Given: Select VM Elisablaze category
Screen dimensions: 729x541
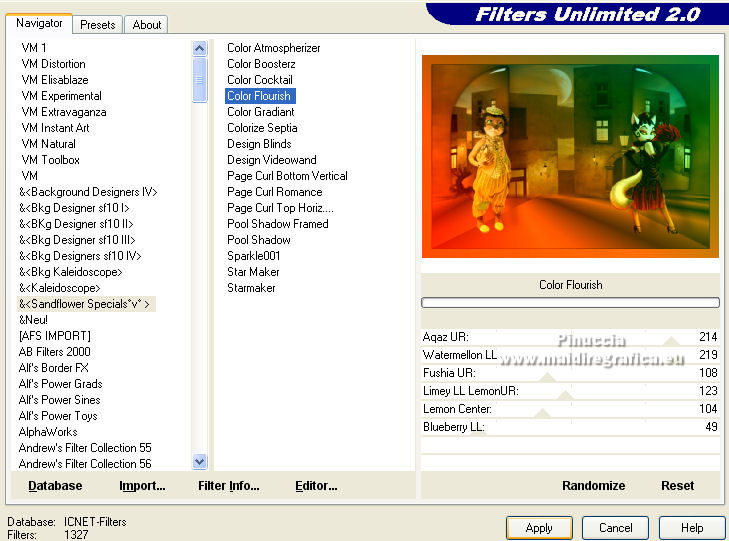Looking at the screenshot, I should [54, 80].
